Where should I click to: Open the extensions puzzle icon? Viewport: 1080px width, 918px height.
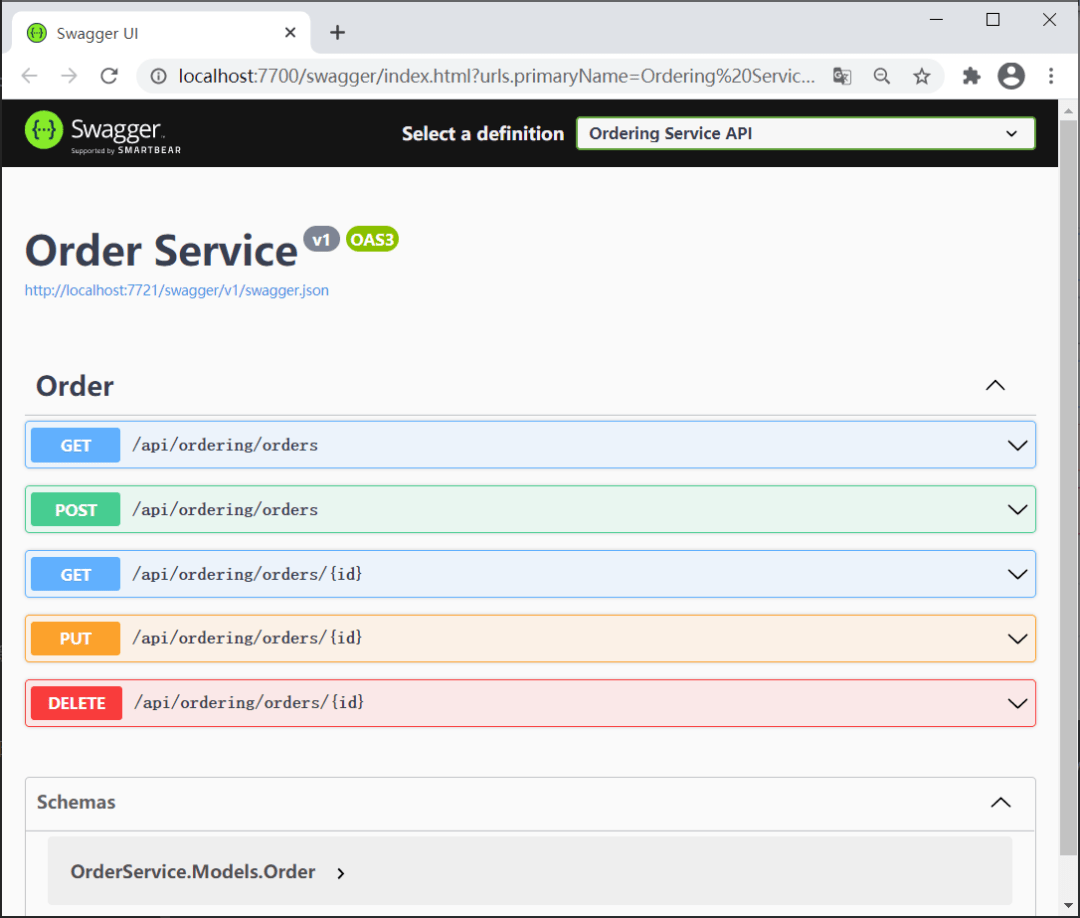(x=971, y=76)
